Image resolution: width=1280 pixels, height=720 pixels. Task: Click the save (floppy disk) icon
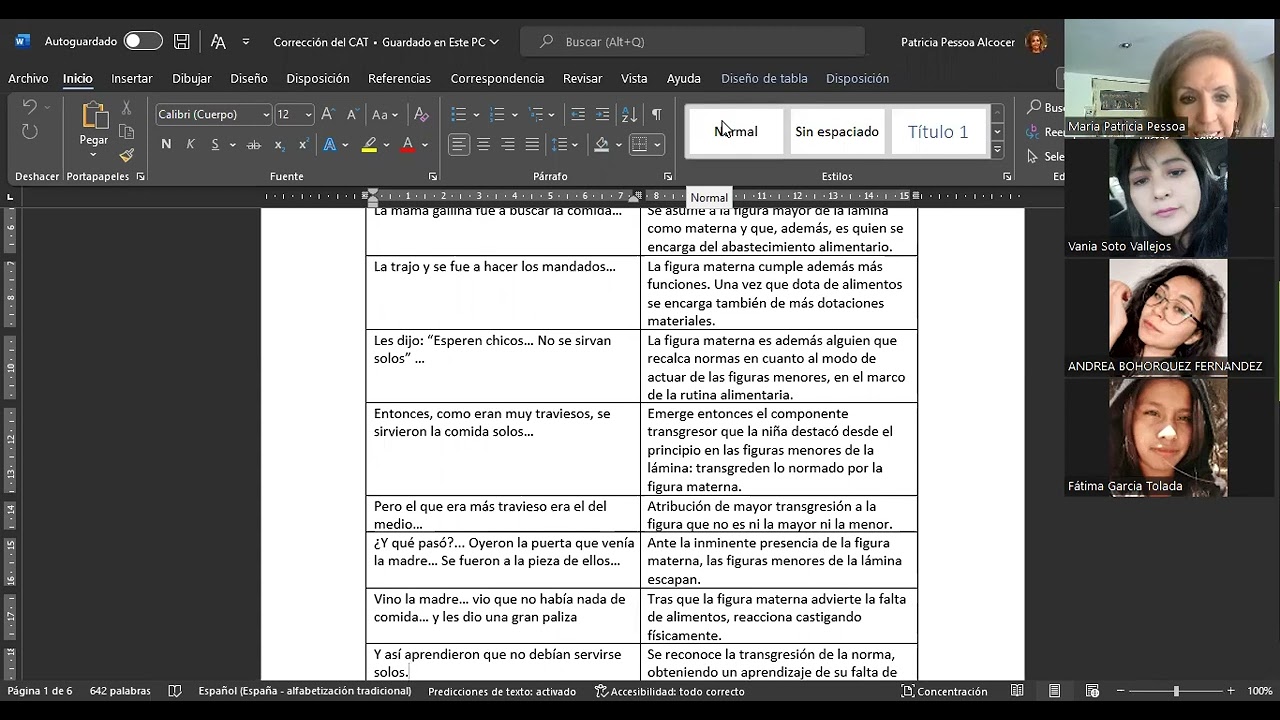[x=182, y=42]
